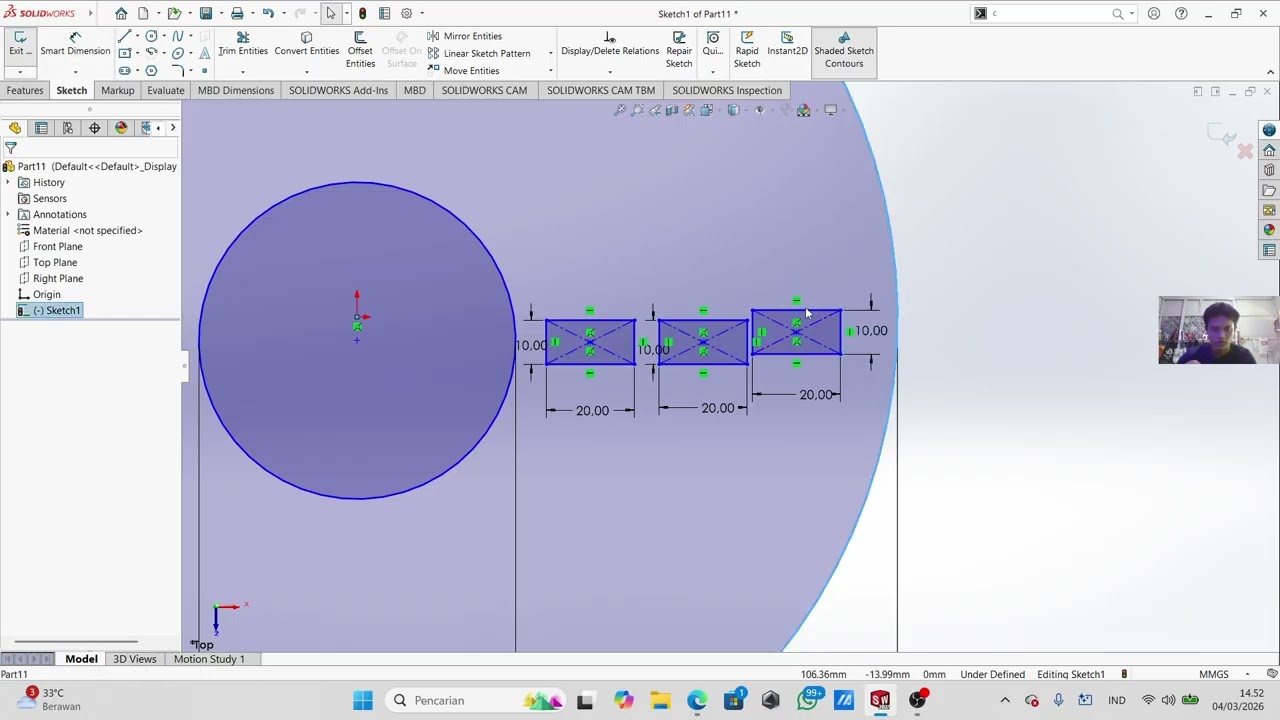Viewport: 1280px width, 720px height.
Task: Click Offset Entities tool
Action: click(x=360, y=50)
